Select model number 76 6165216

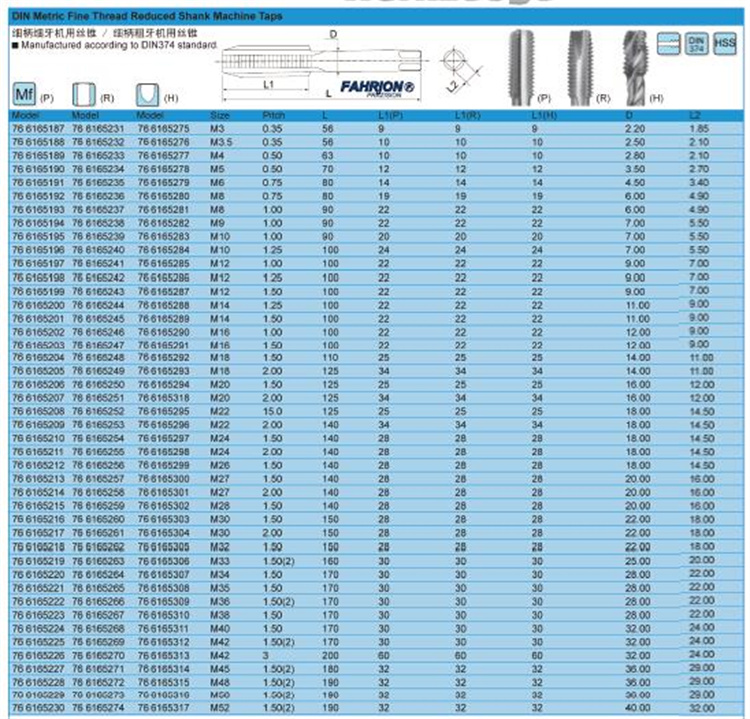click(38, 519)
